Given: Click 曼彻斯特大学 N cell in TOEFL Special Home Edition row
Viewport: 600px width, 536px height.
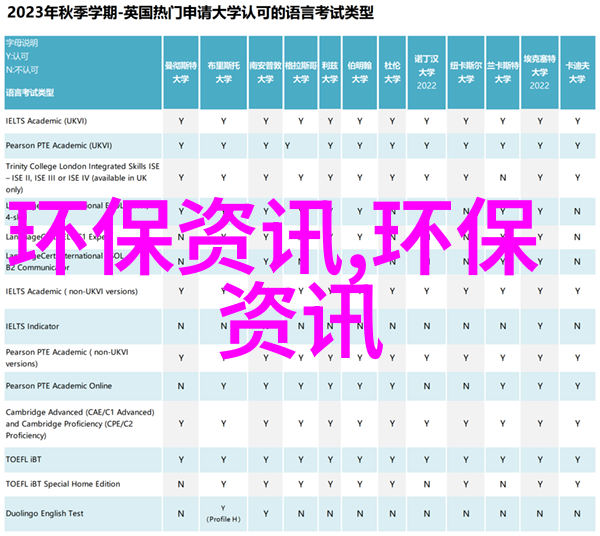Looking at the screenshot, I should (x=181, y=484).
